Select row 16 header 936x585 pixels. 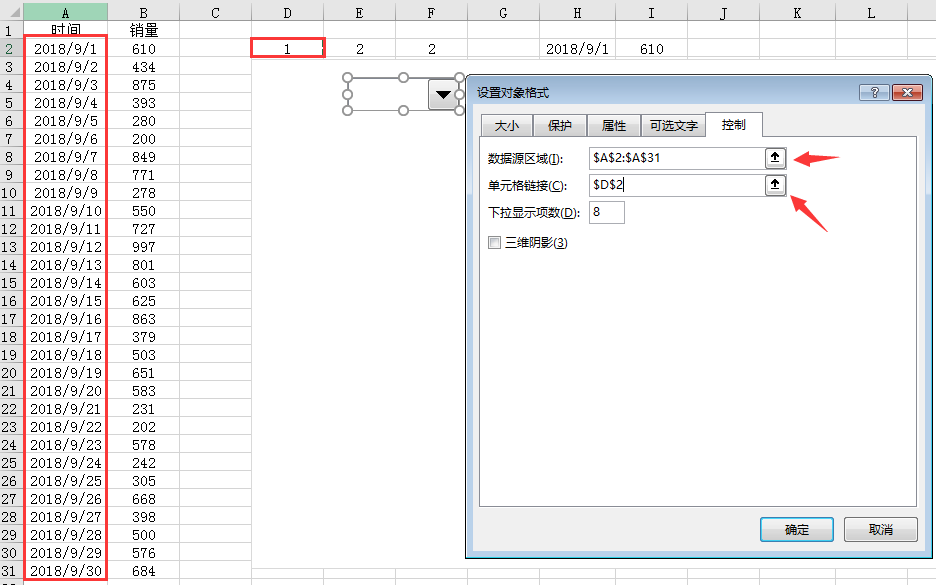(11, 300)
